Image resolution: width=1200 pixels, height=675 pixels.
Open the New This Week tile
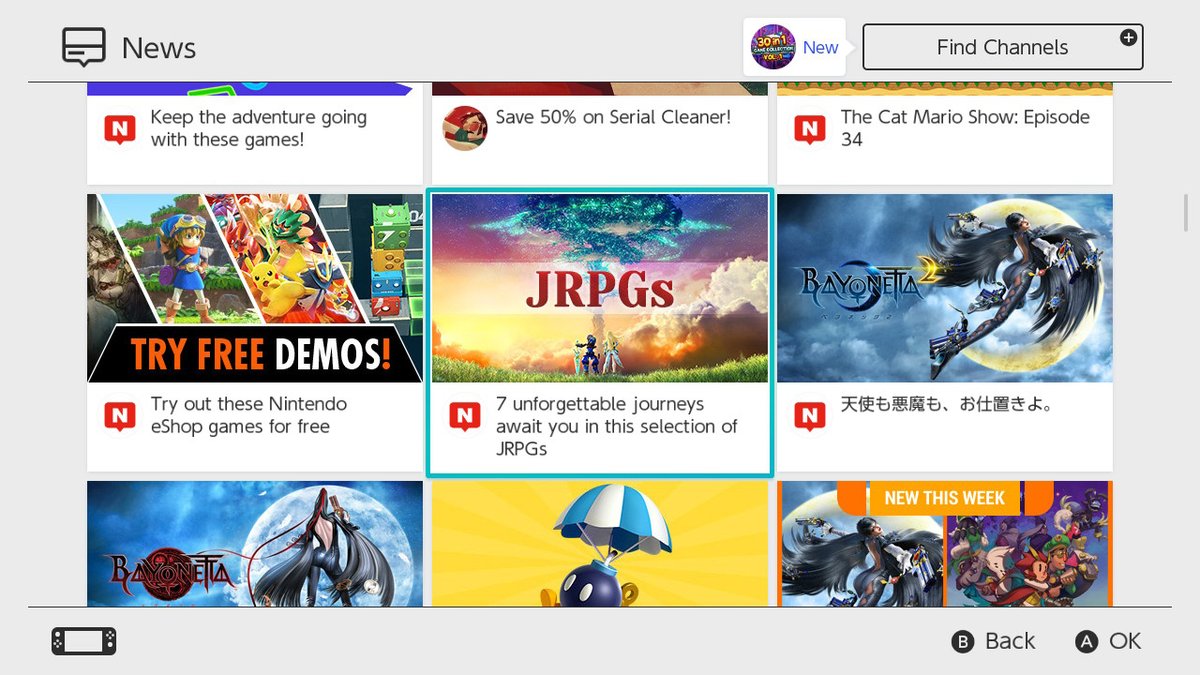click(x=945, y=544)
